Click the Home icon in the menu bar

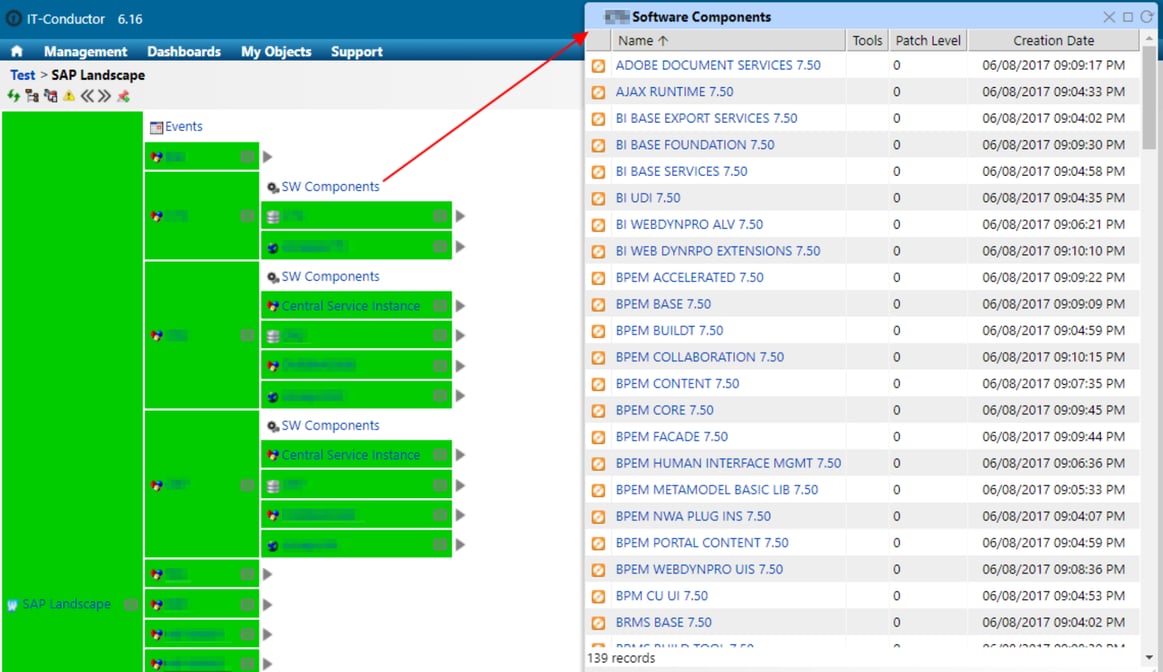click(x=16, y=51)
